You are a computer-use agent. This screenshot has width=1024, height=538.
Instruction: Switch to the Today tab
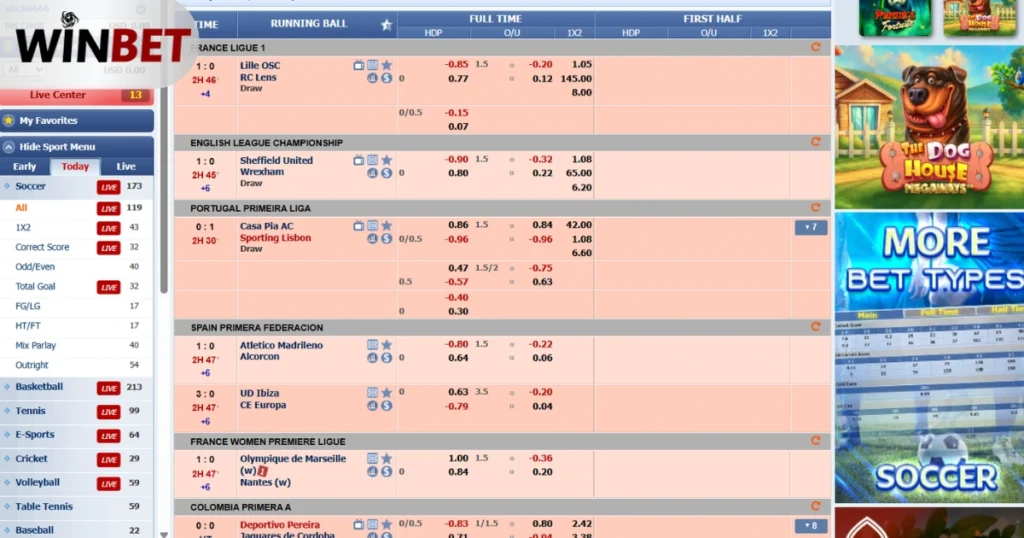(x=75, y=166)
